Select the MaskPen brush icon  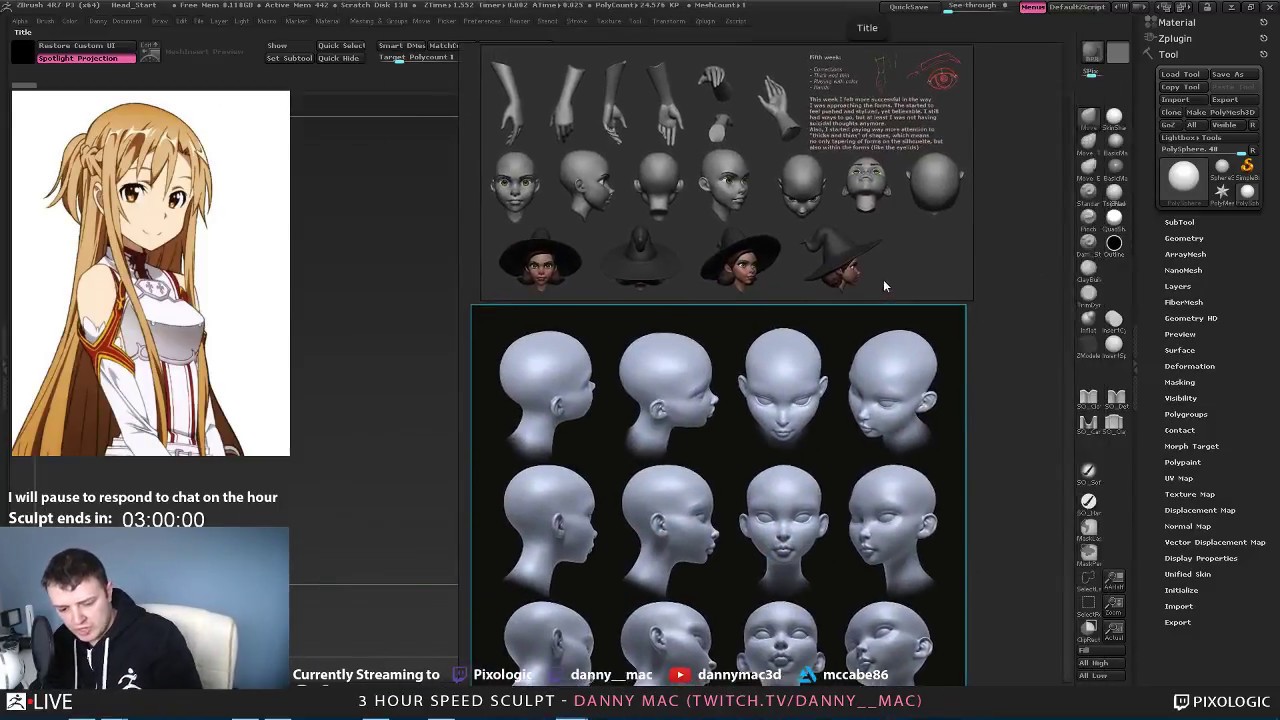point(1088,553)
